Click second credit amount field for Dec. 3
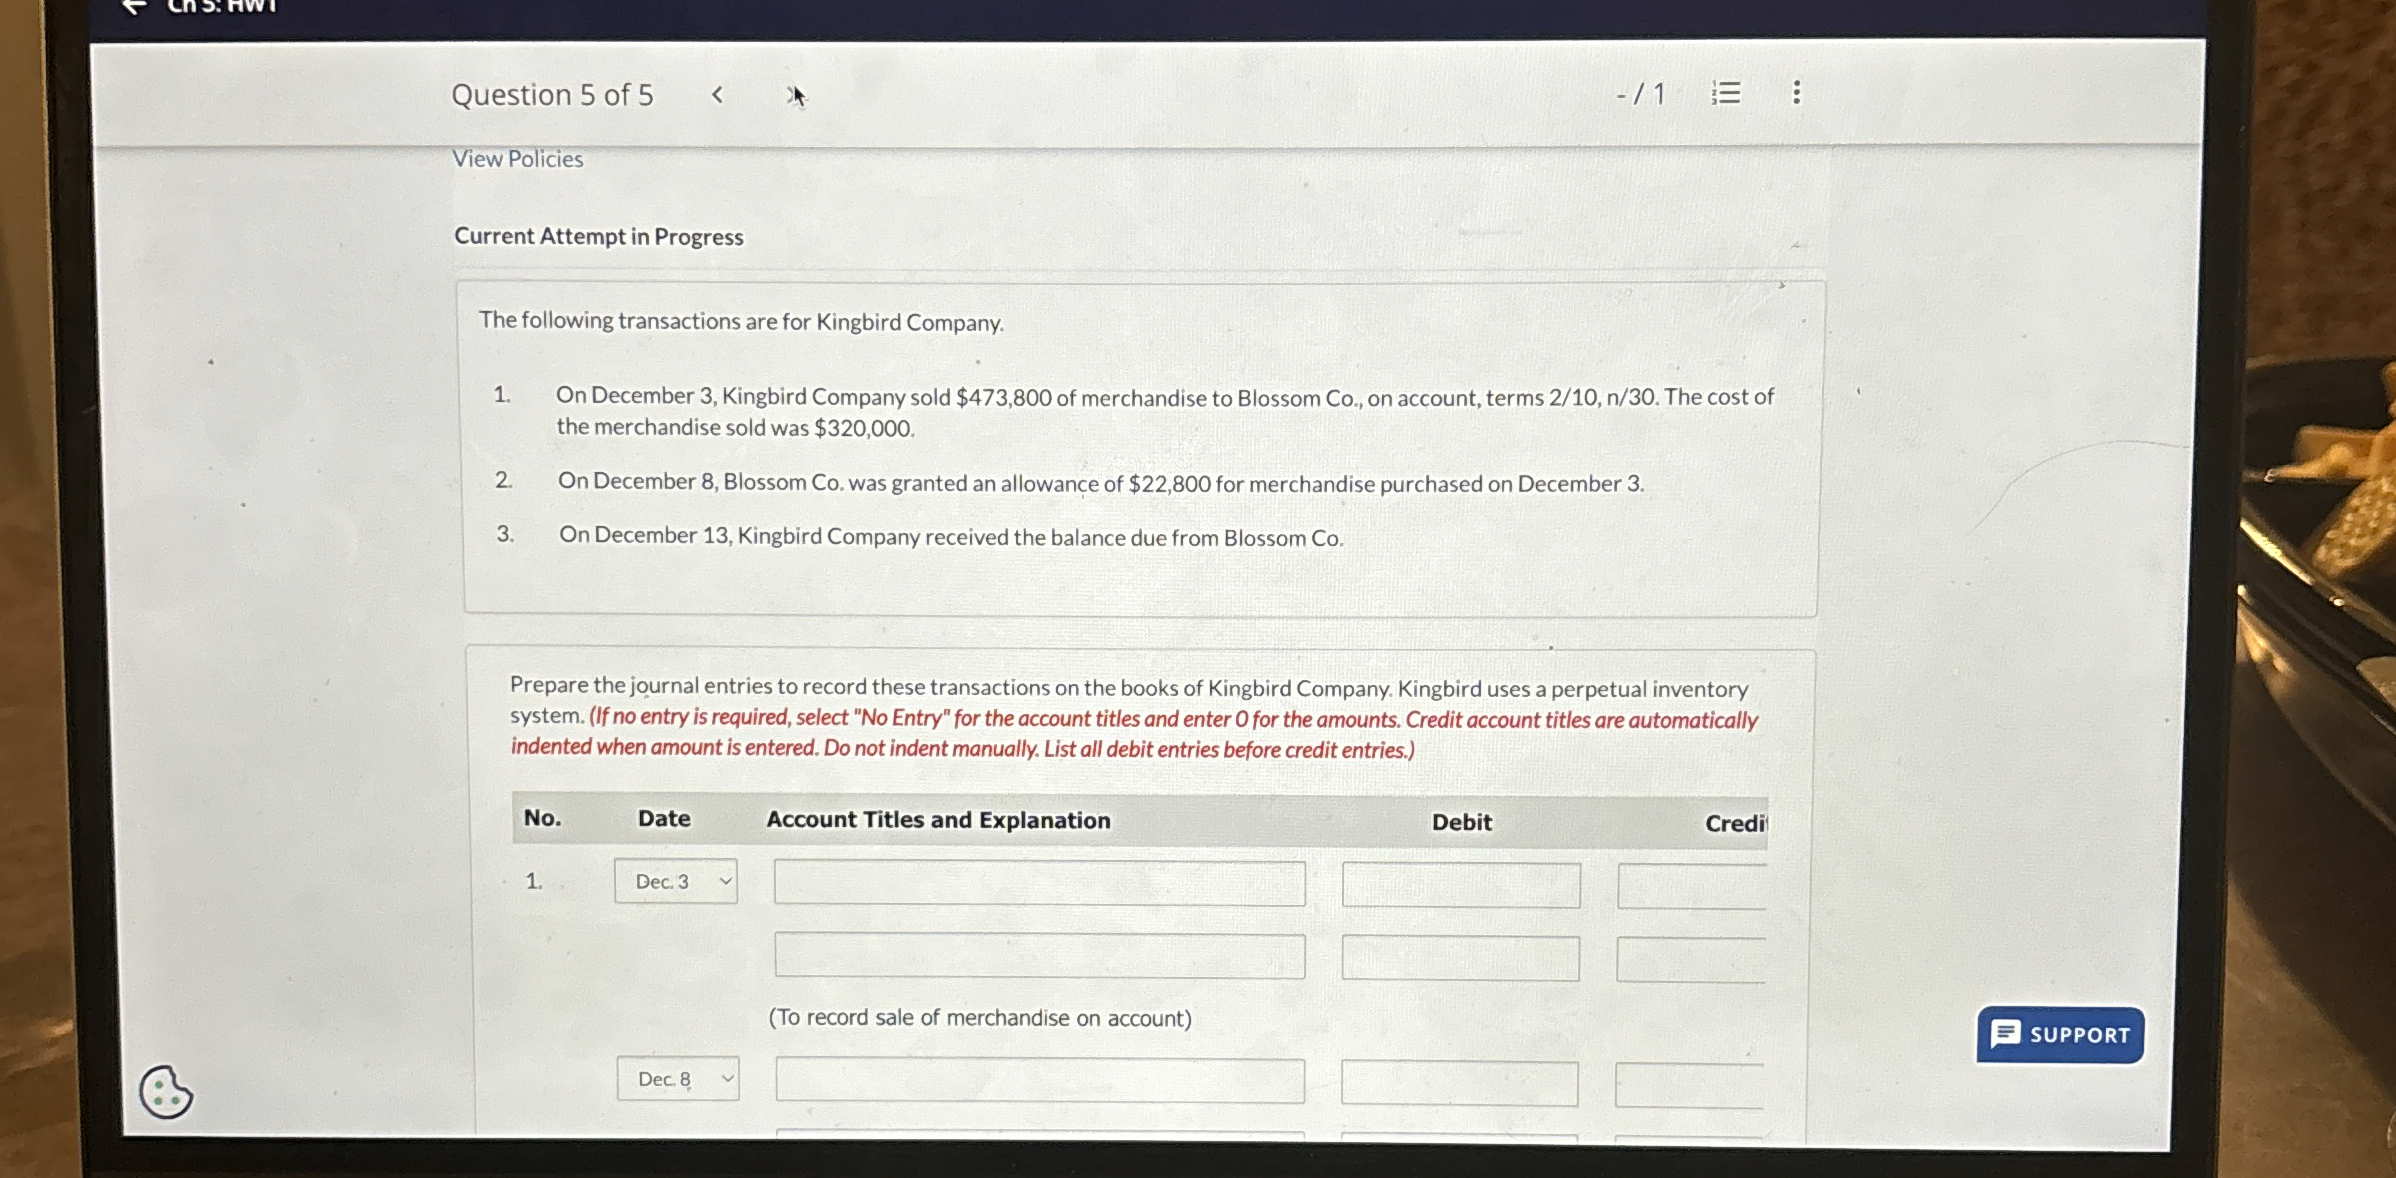The width and height of the screenshot is (2396, 1178). coord(1690,959)
